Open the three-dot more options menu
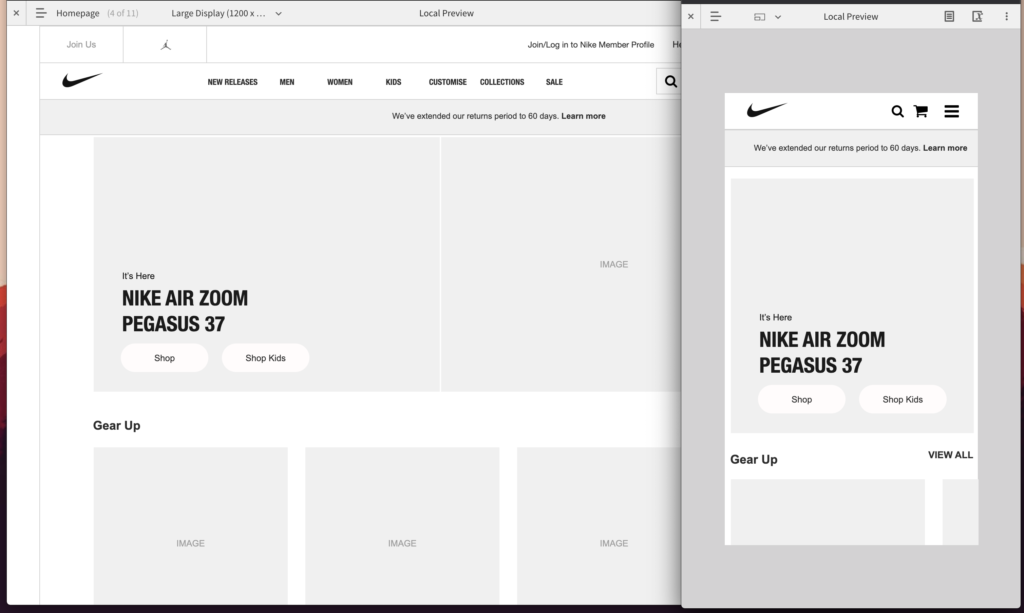Screen dimensions: 1024x613 1006,16
